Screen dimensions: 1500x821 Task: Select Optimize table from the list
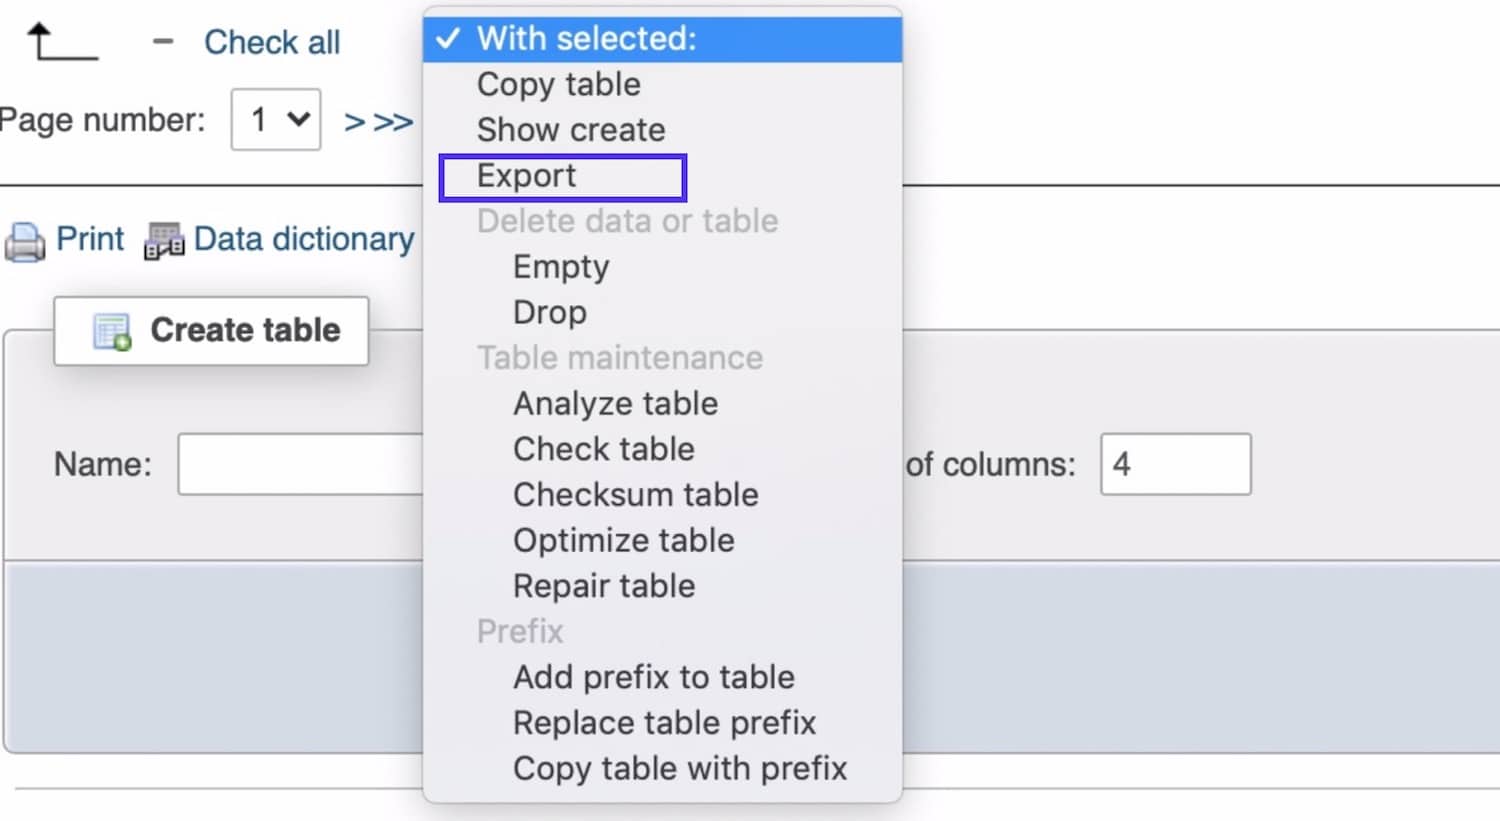[x=624, y=540]
